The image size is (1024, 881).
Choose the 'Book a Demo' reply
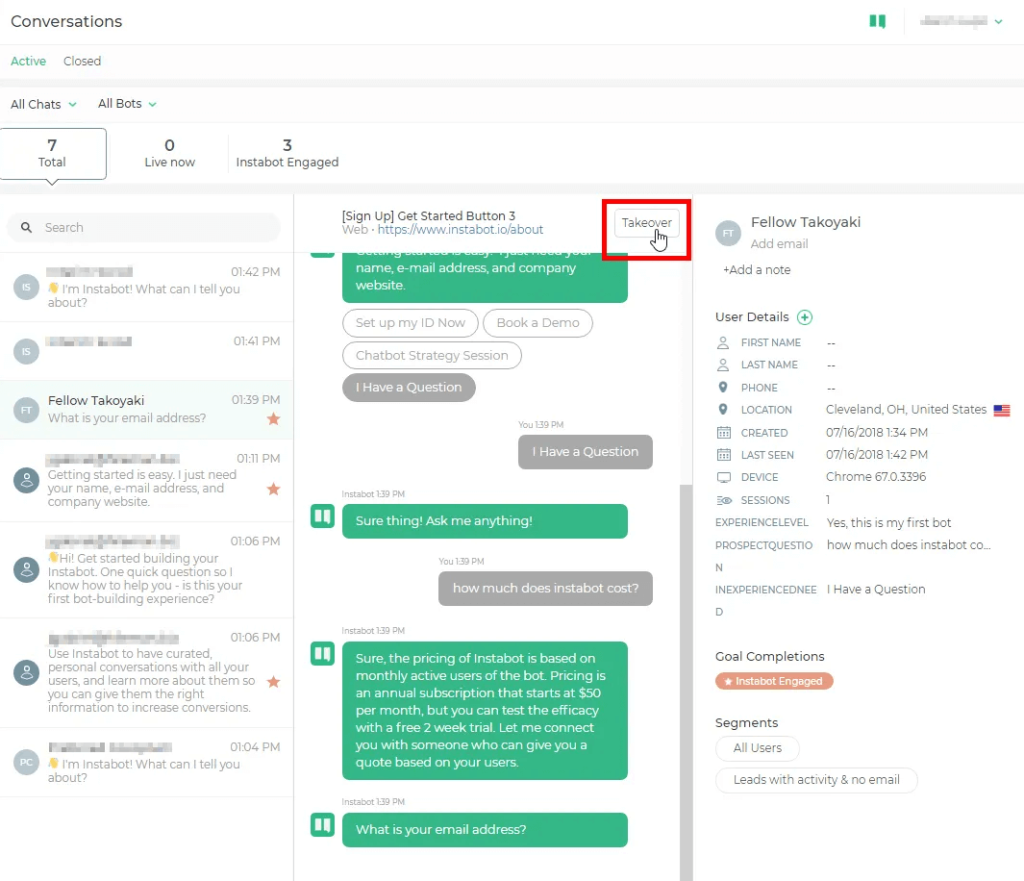point(537,323)
